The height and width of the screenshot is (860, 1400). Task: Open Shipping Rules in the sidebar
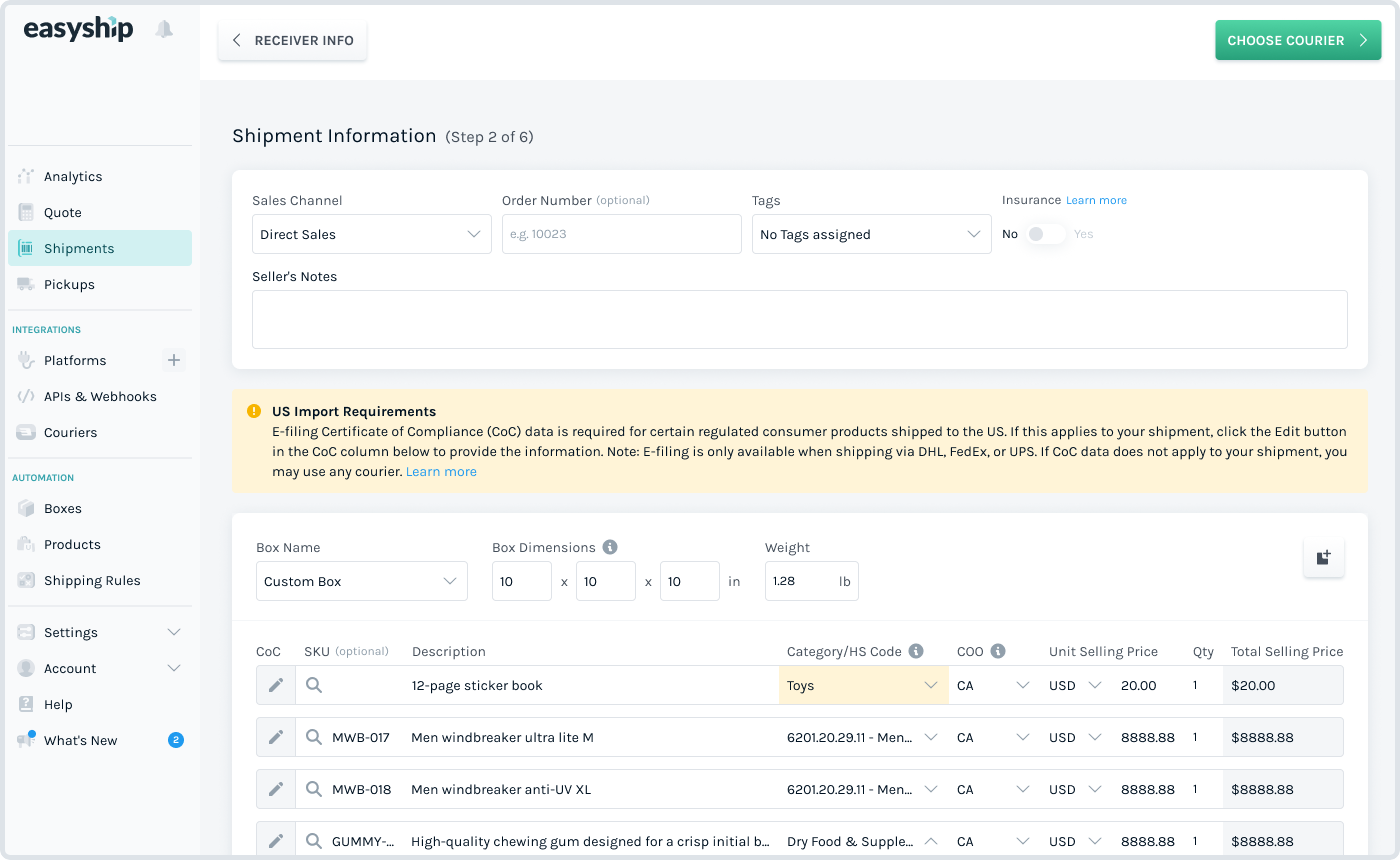point(100,580)
